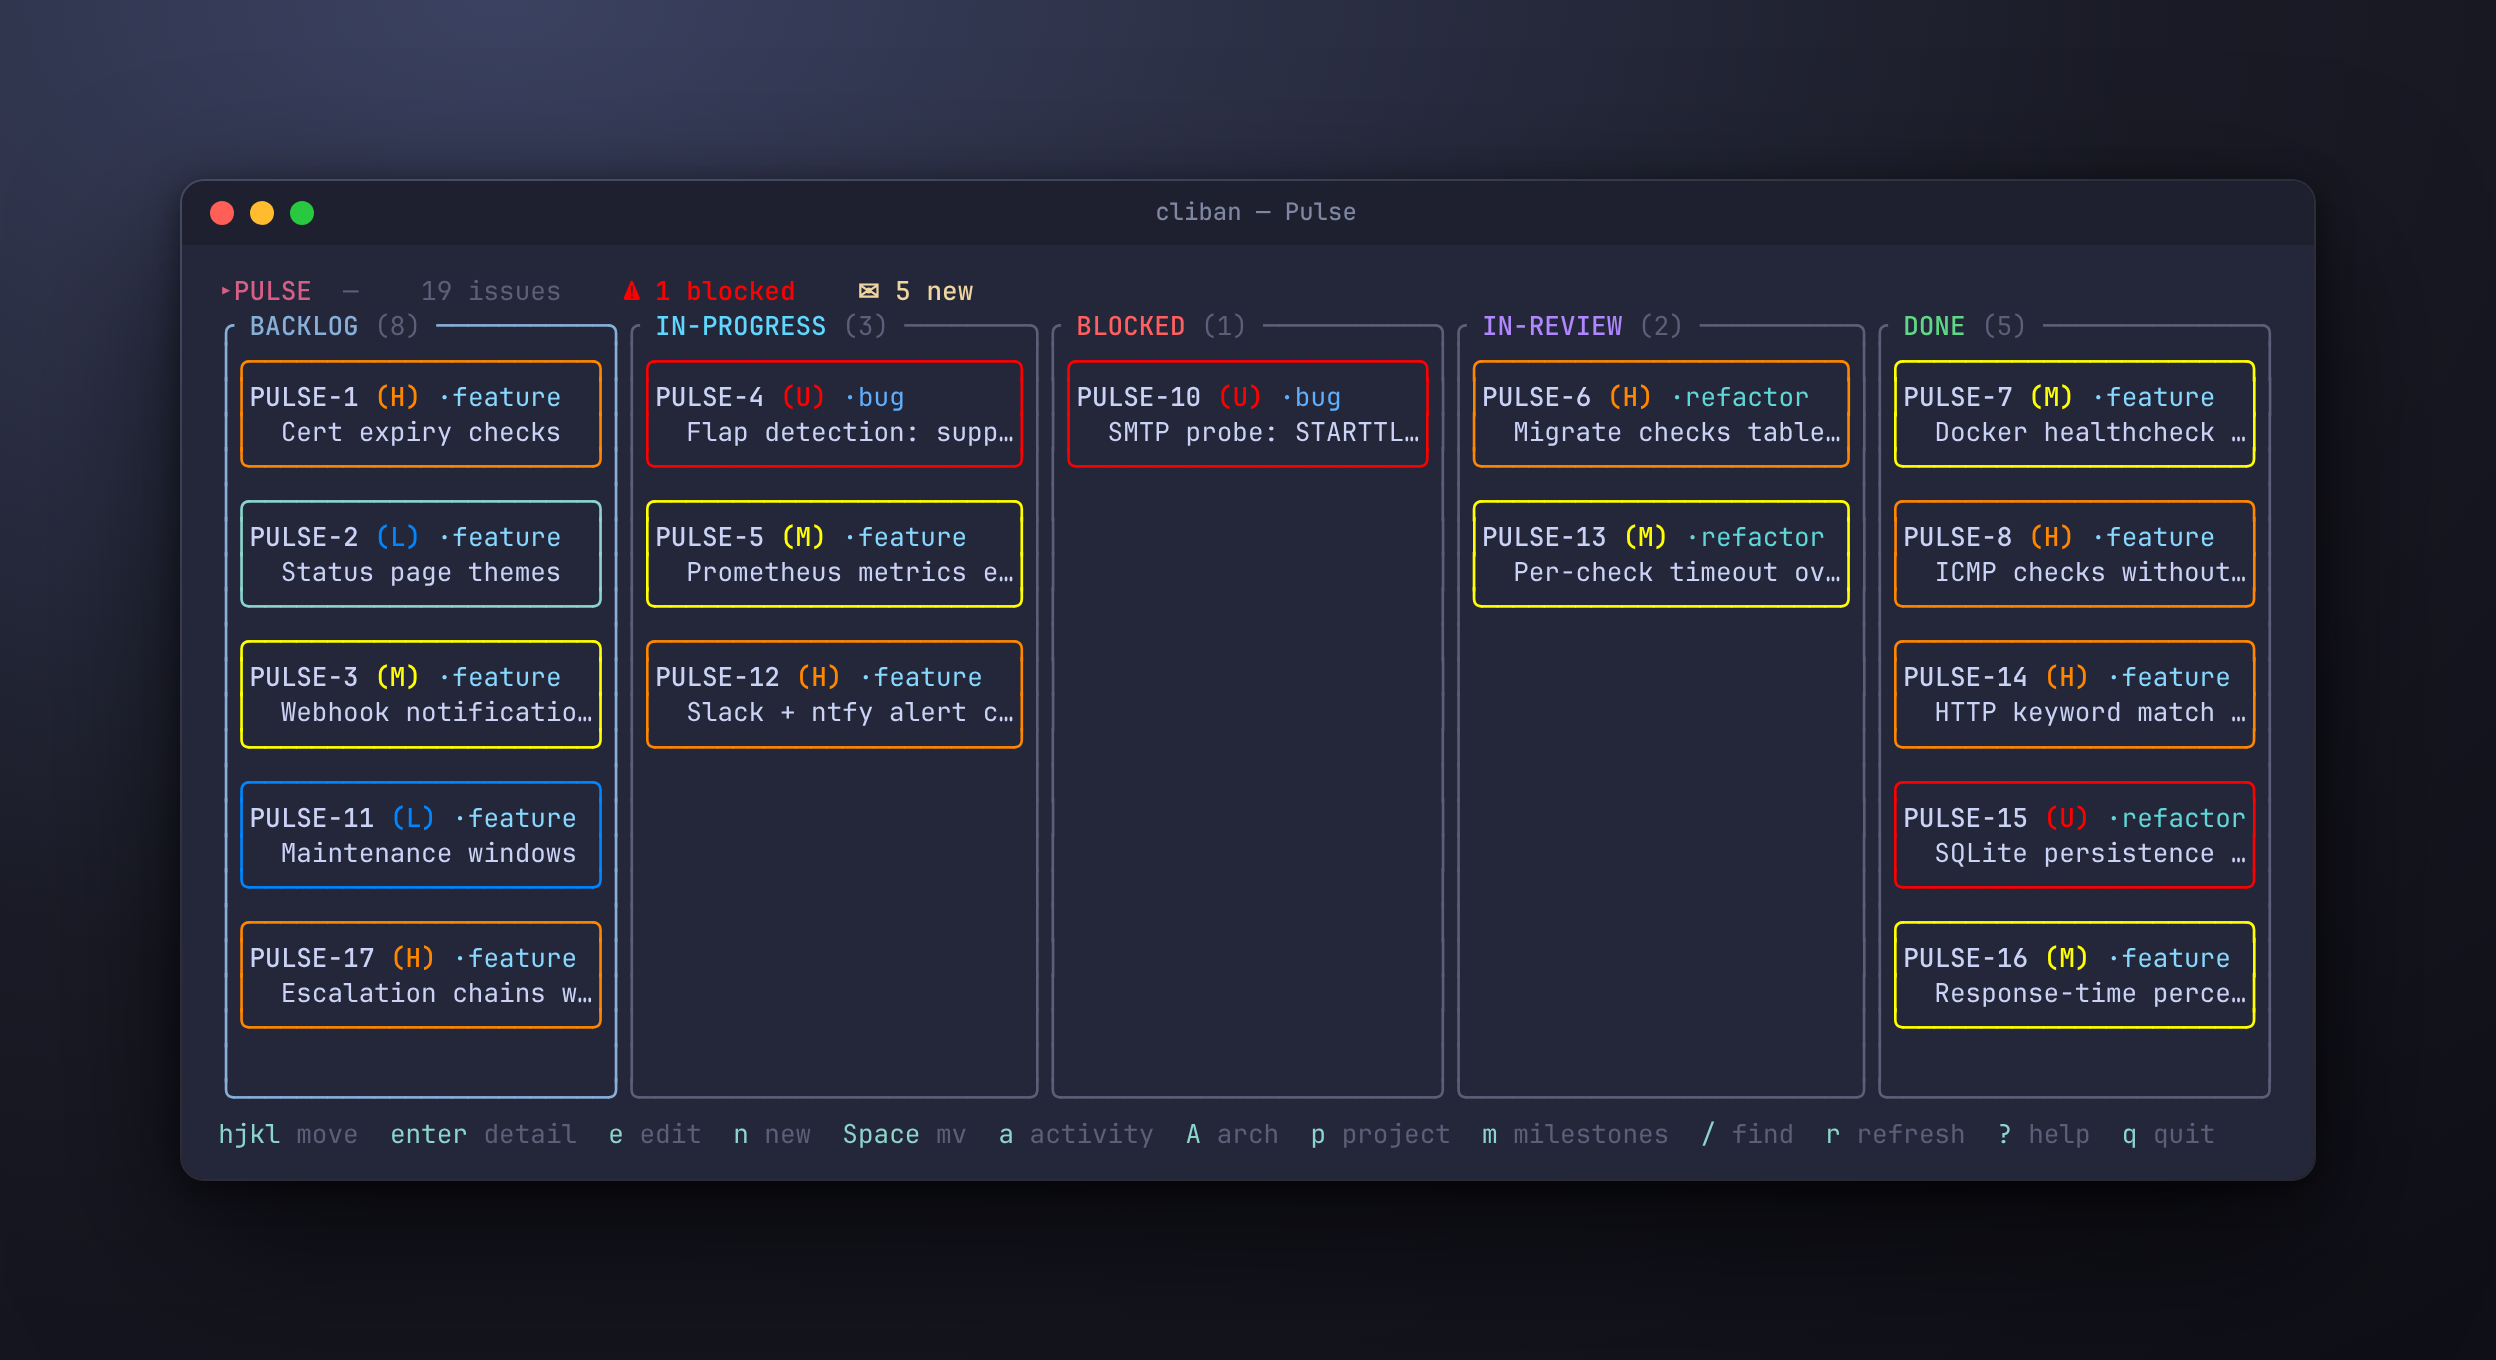The width and height of the screenshot is (2496, 1360).
Task: Click the 'm milestones' shortcut hint
Action: click(x=1575, y=1134)
